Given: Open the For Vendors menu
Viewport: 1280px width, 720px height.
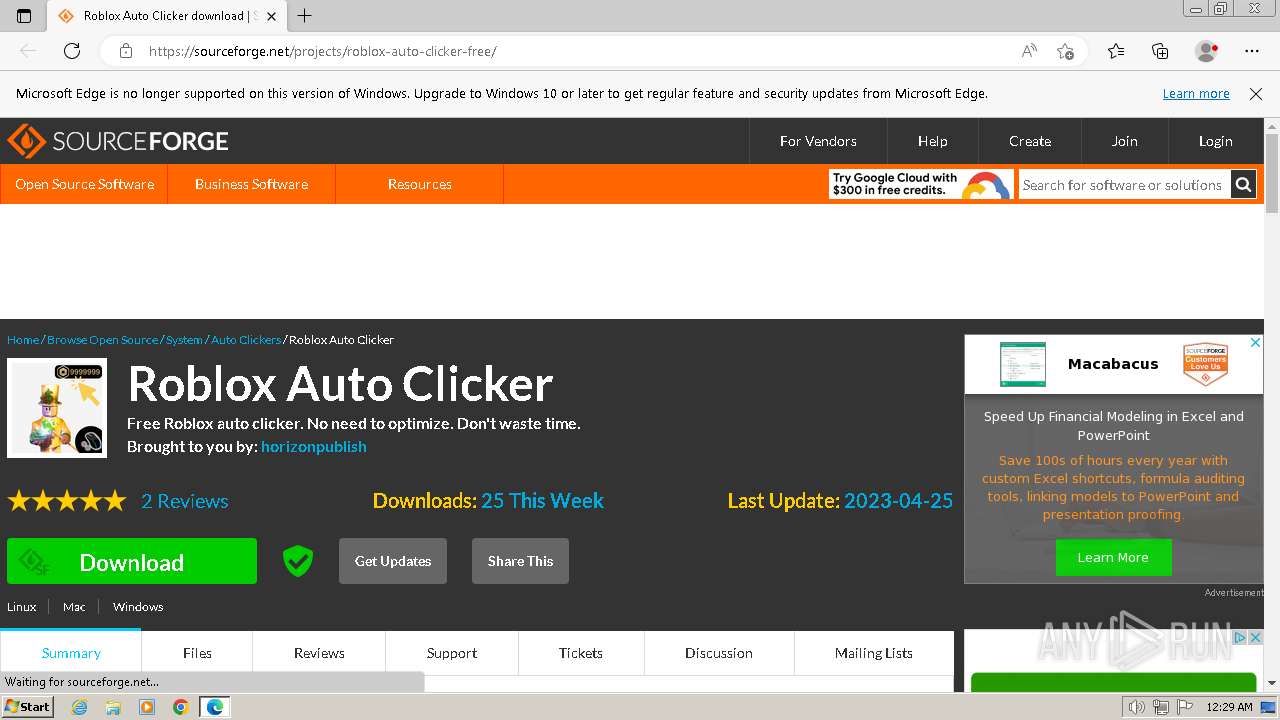Looking at the screenshot, I should click(818, 141).
